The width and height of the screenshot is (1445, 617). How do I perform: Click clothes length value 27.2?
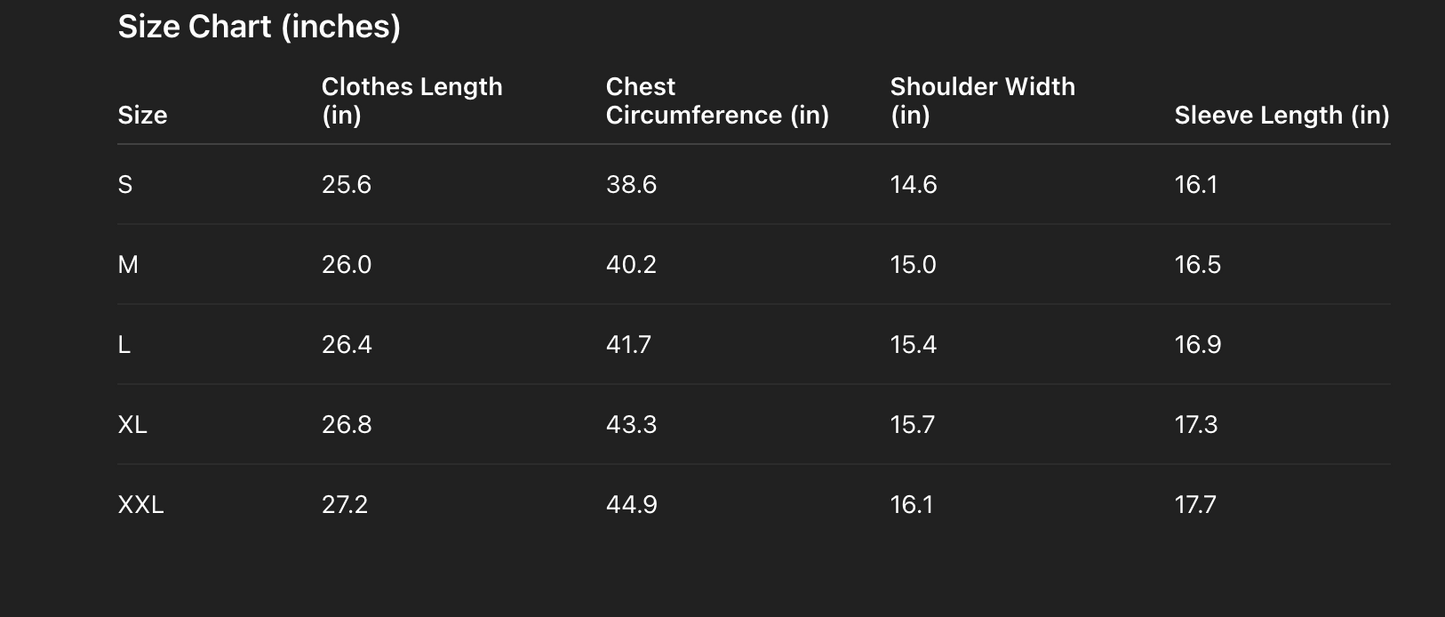click(x=344, y=505)
